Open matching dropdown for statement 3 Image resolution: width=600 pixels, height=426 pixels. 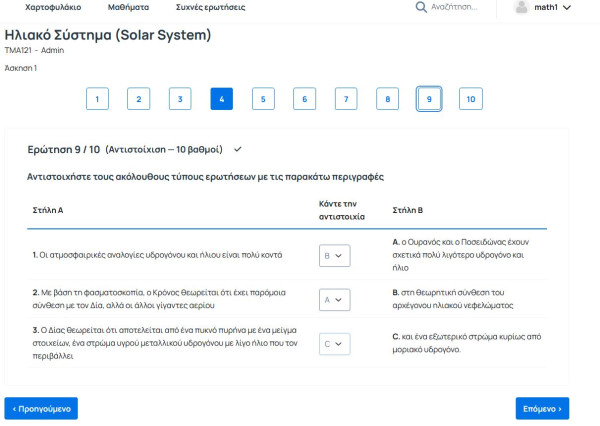(x=334, y=344)
